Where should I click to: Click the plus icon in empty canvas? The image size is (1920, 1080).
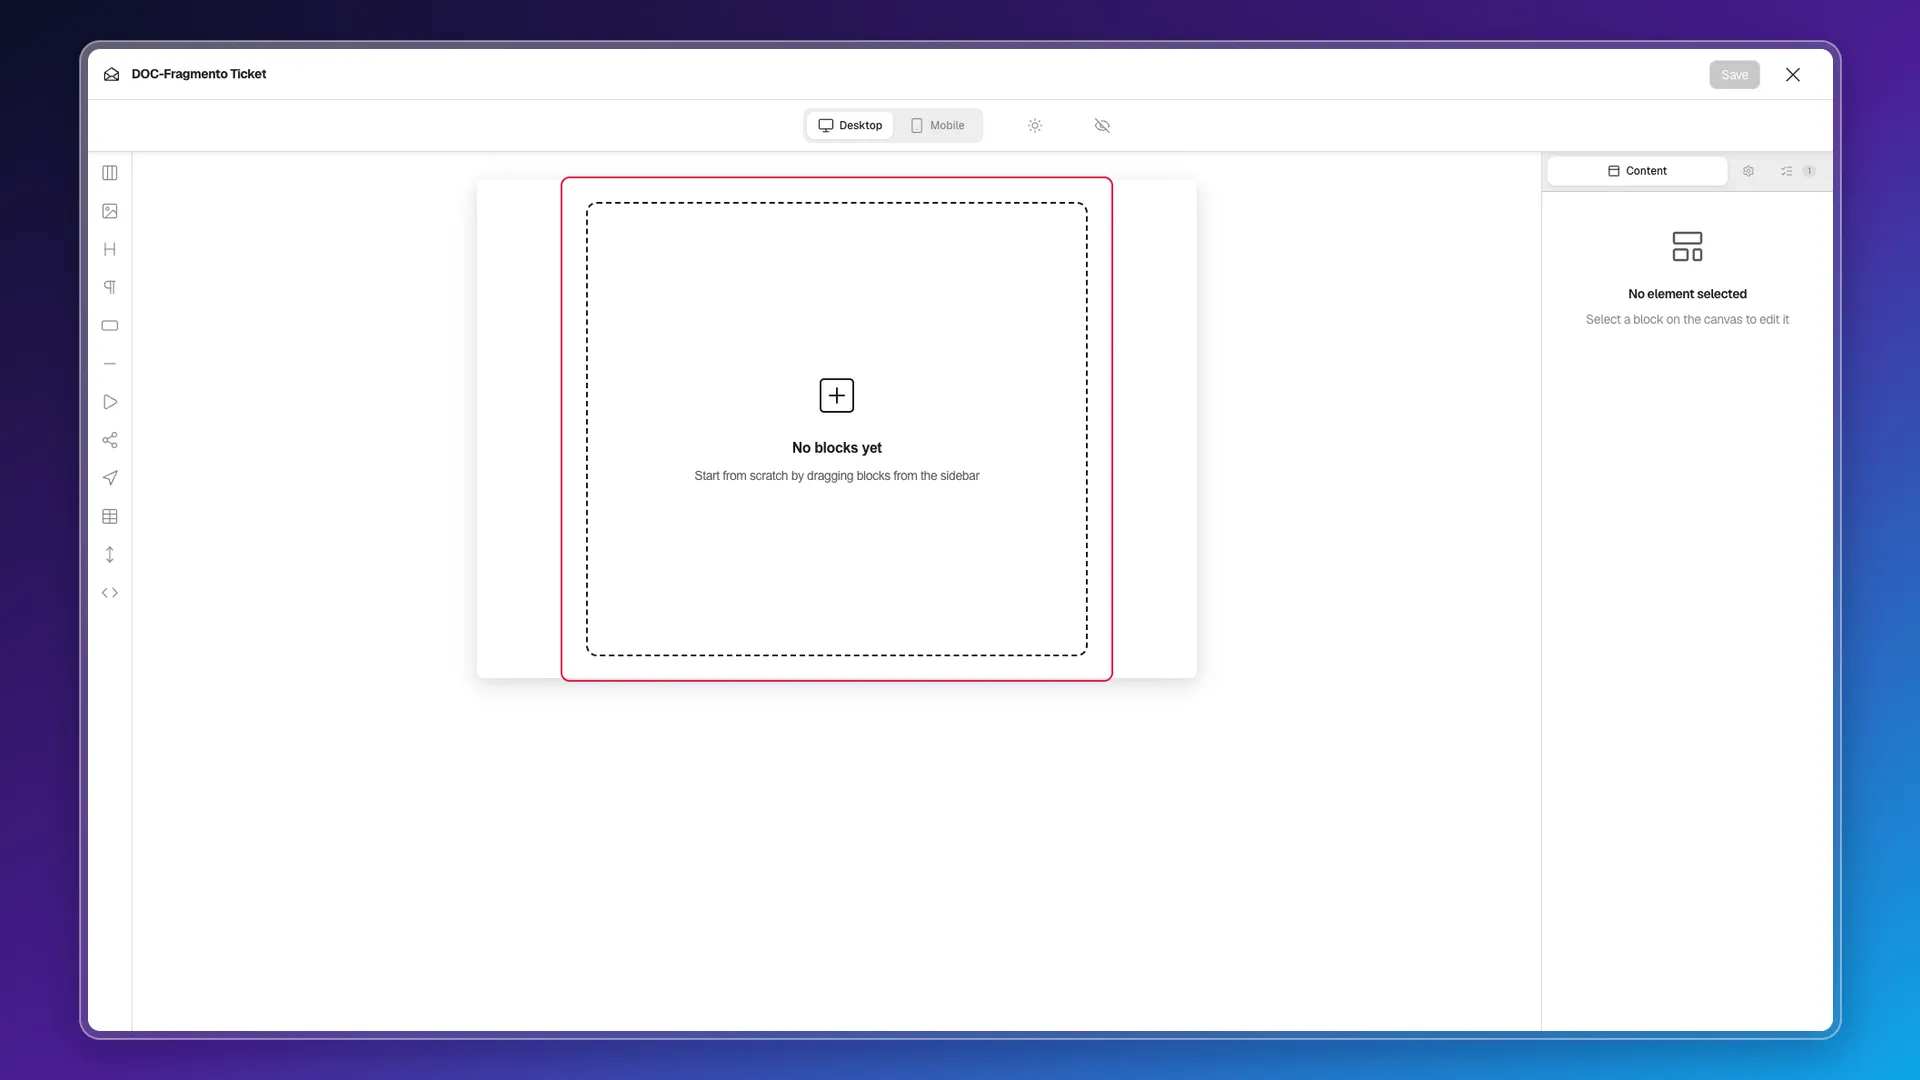tap(837, 395)
